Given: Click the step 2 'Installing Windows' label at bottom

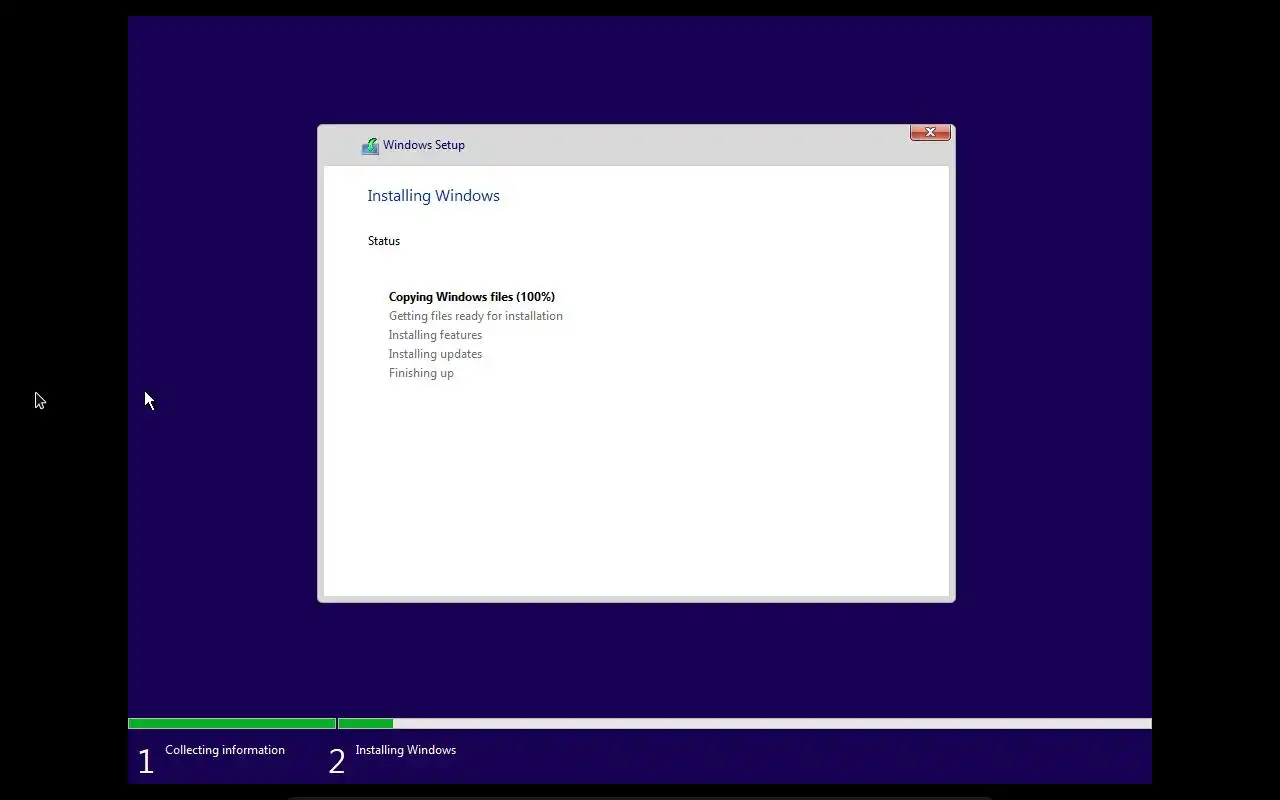Looking at the screenshot, I should click(406, 750).
